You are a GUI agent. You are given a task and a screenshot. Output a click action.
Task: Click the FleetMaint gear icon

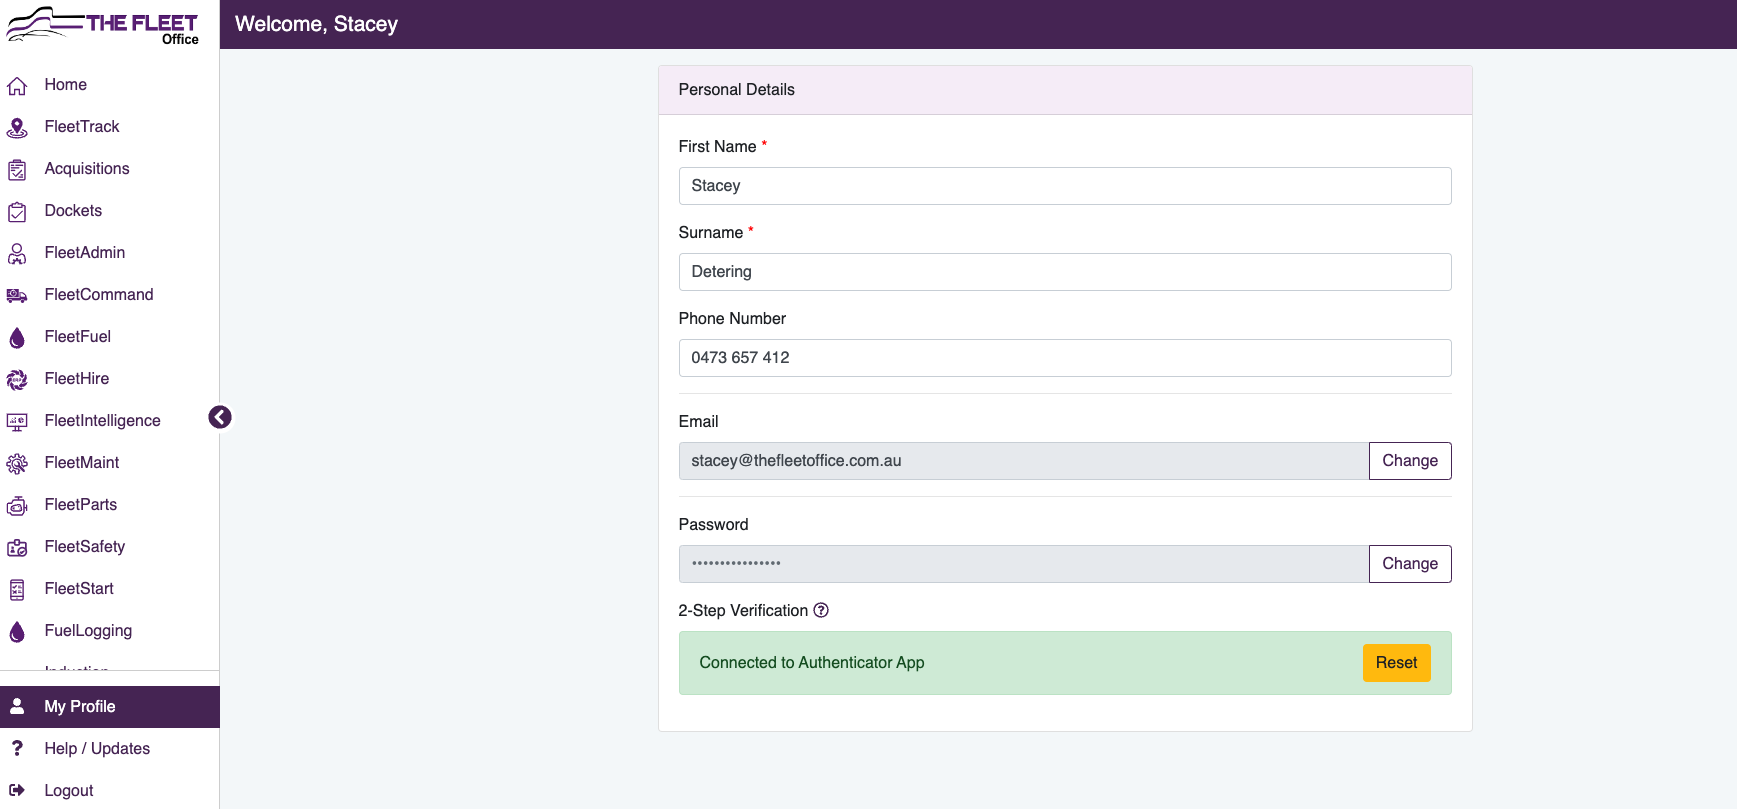click(17, 464)
